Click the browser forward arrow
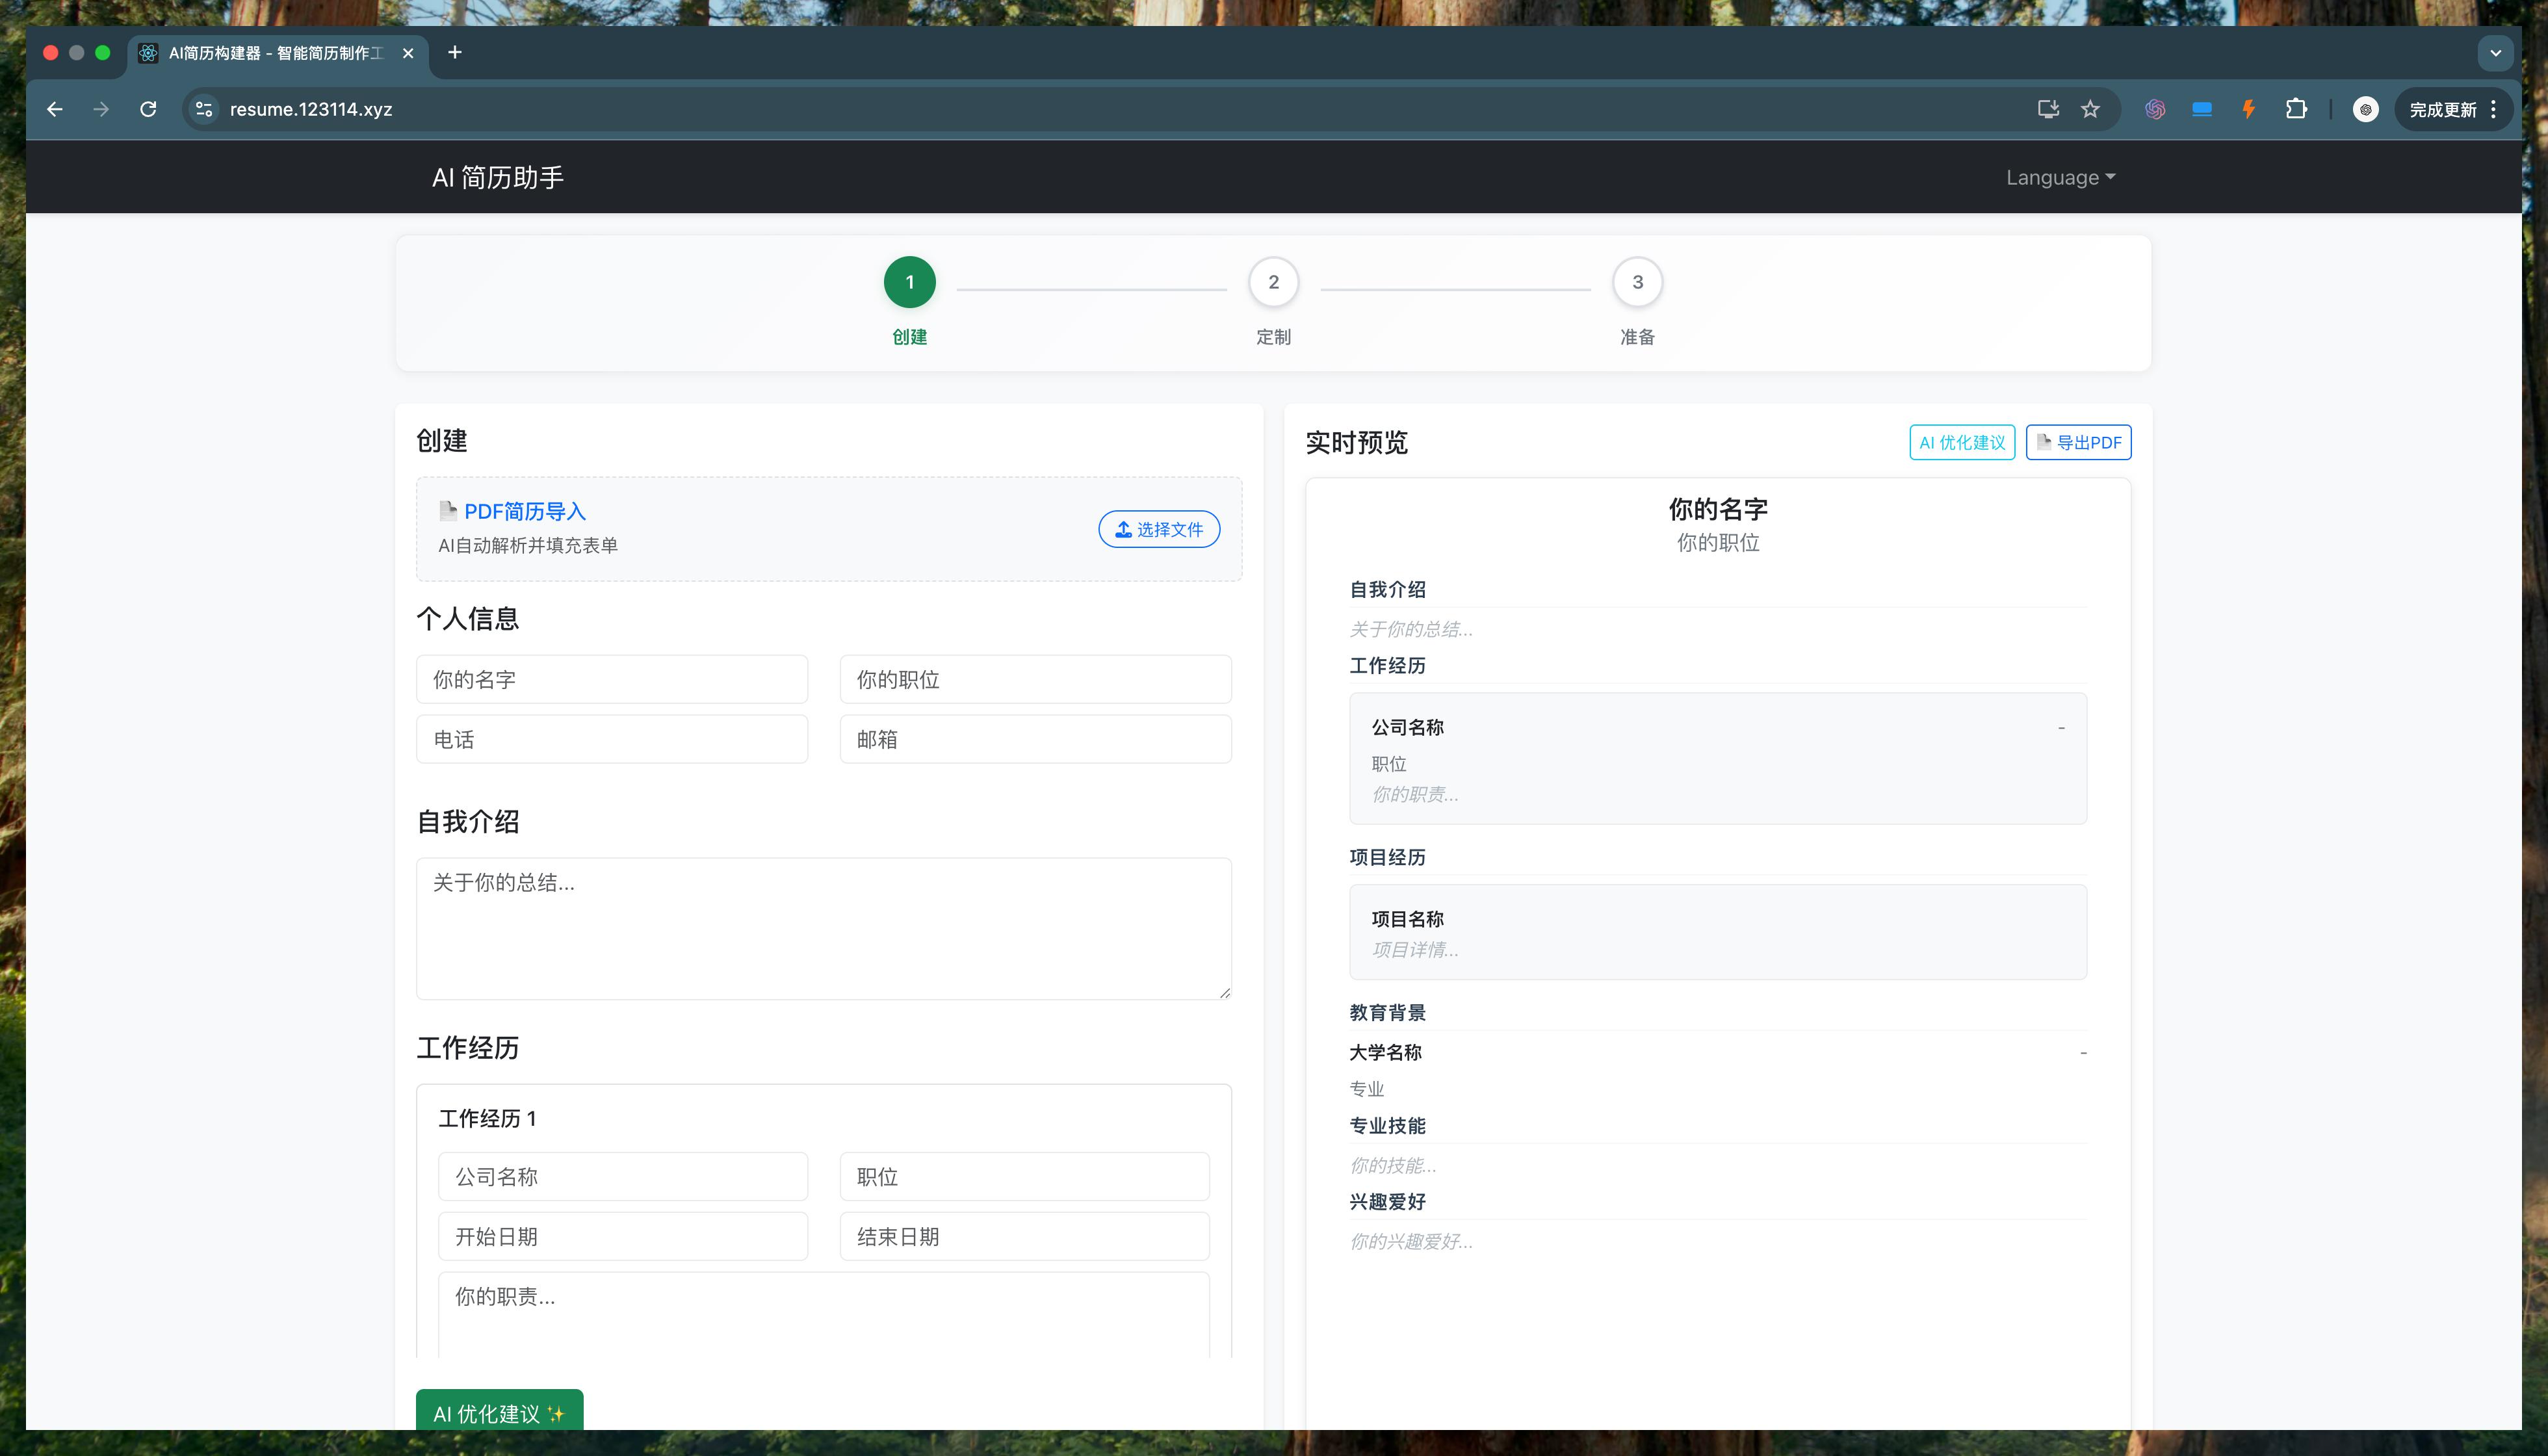 [101, 109]
